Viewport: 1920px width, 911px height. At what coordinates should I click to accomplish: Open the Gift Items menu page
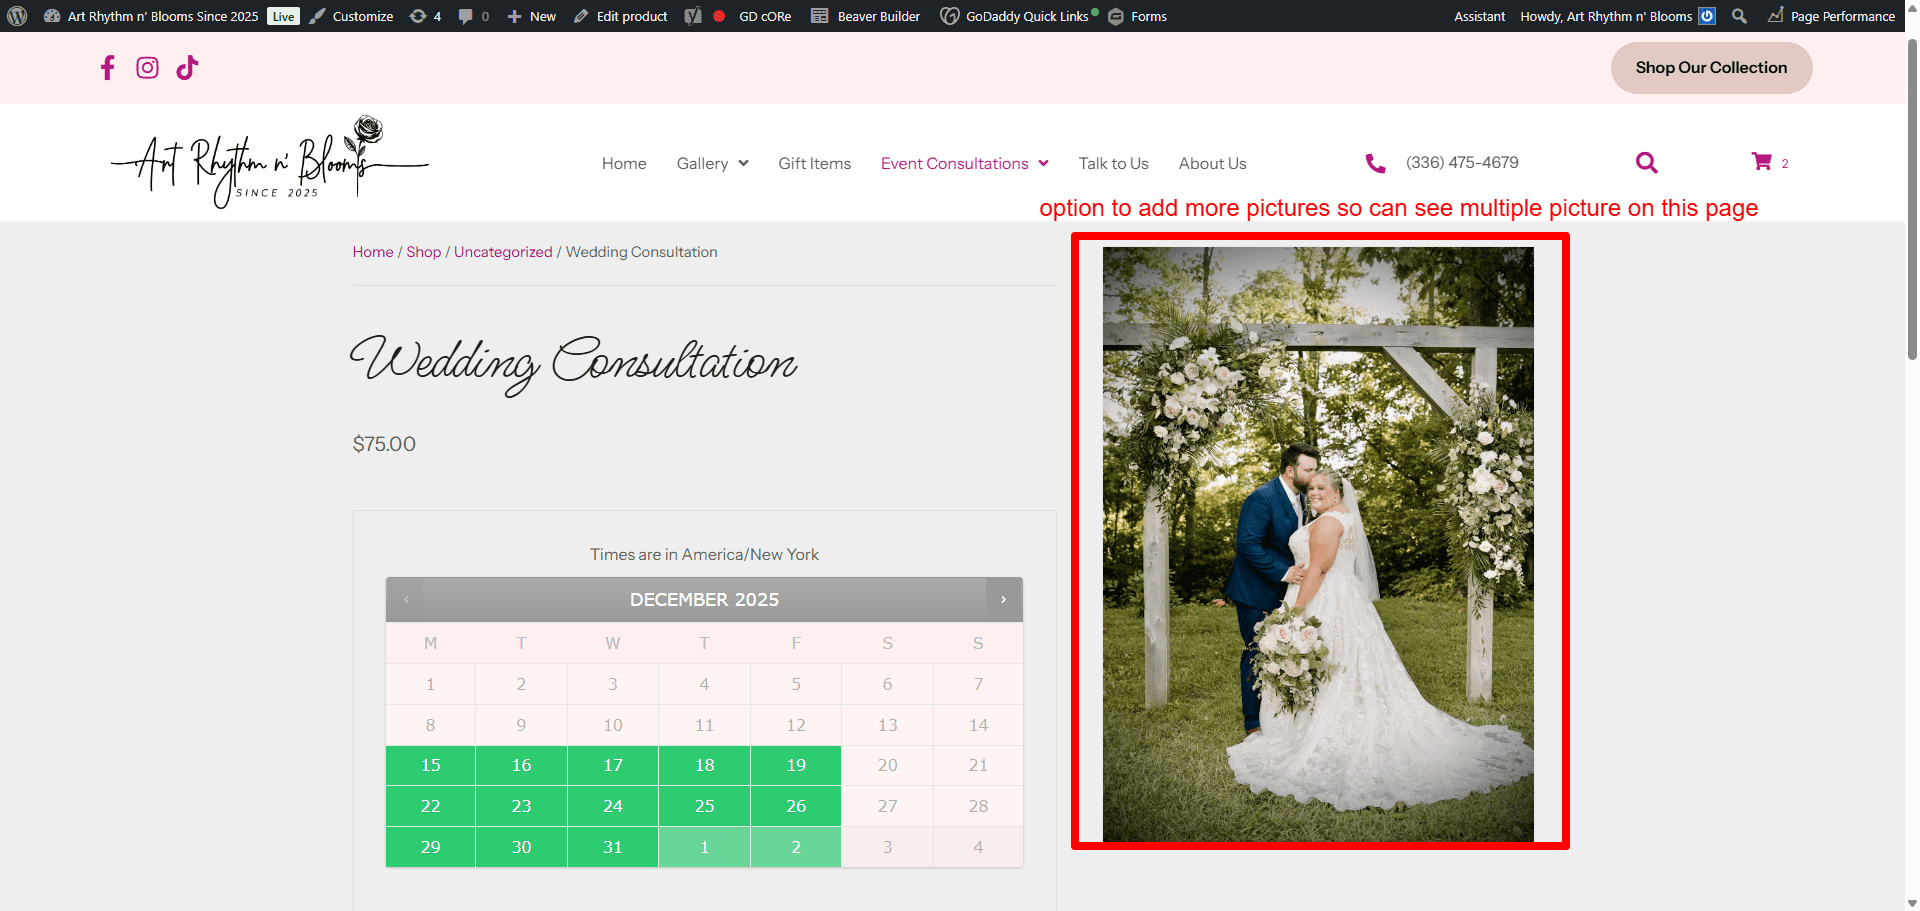pos(814,164)
